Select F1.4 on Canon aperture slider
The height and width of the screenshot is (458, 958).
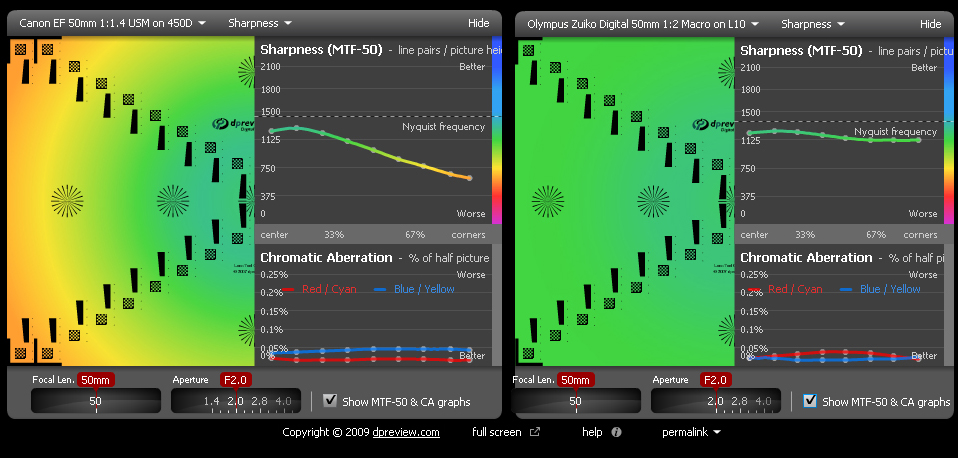coord(212,401)
